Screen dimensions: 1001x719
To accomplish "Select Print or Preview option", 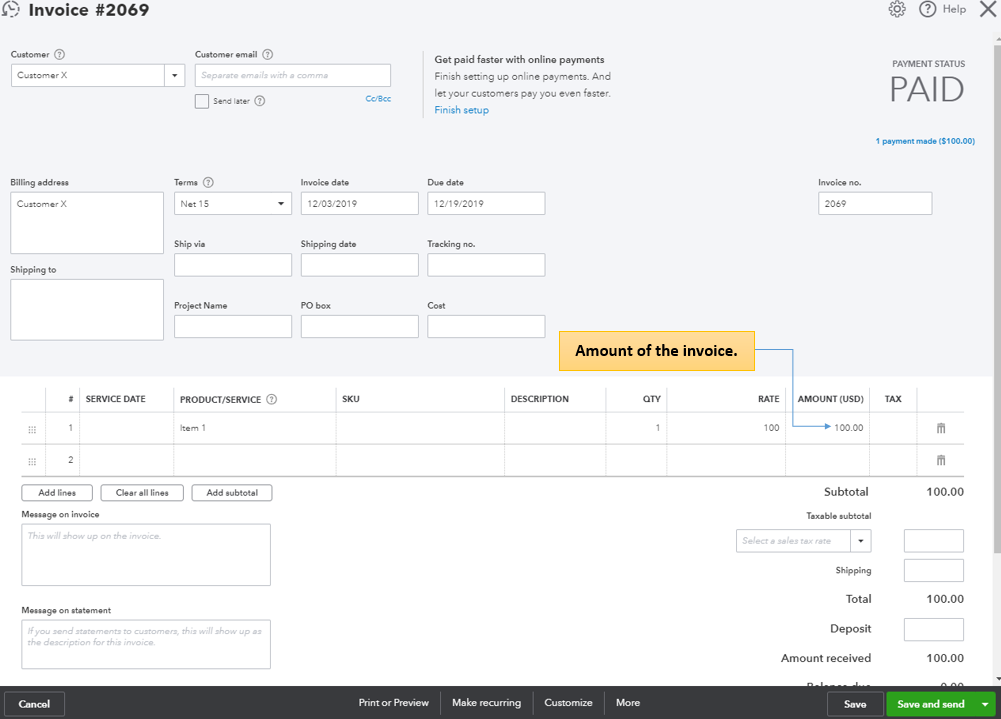I will click(x=393, y=703).
